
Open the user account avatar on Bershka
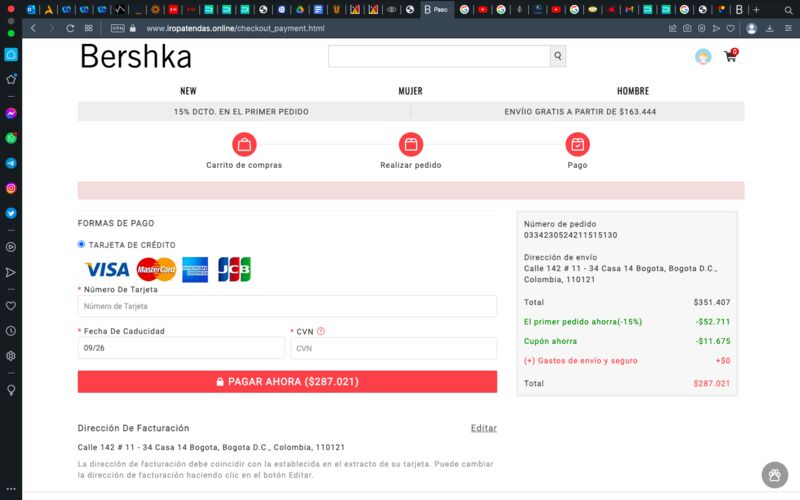[x=703, y=56]
